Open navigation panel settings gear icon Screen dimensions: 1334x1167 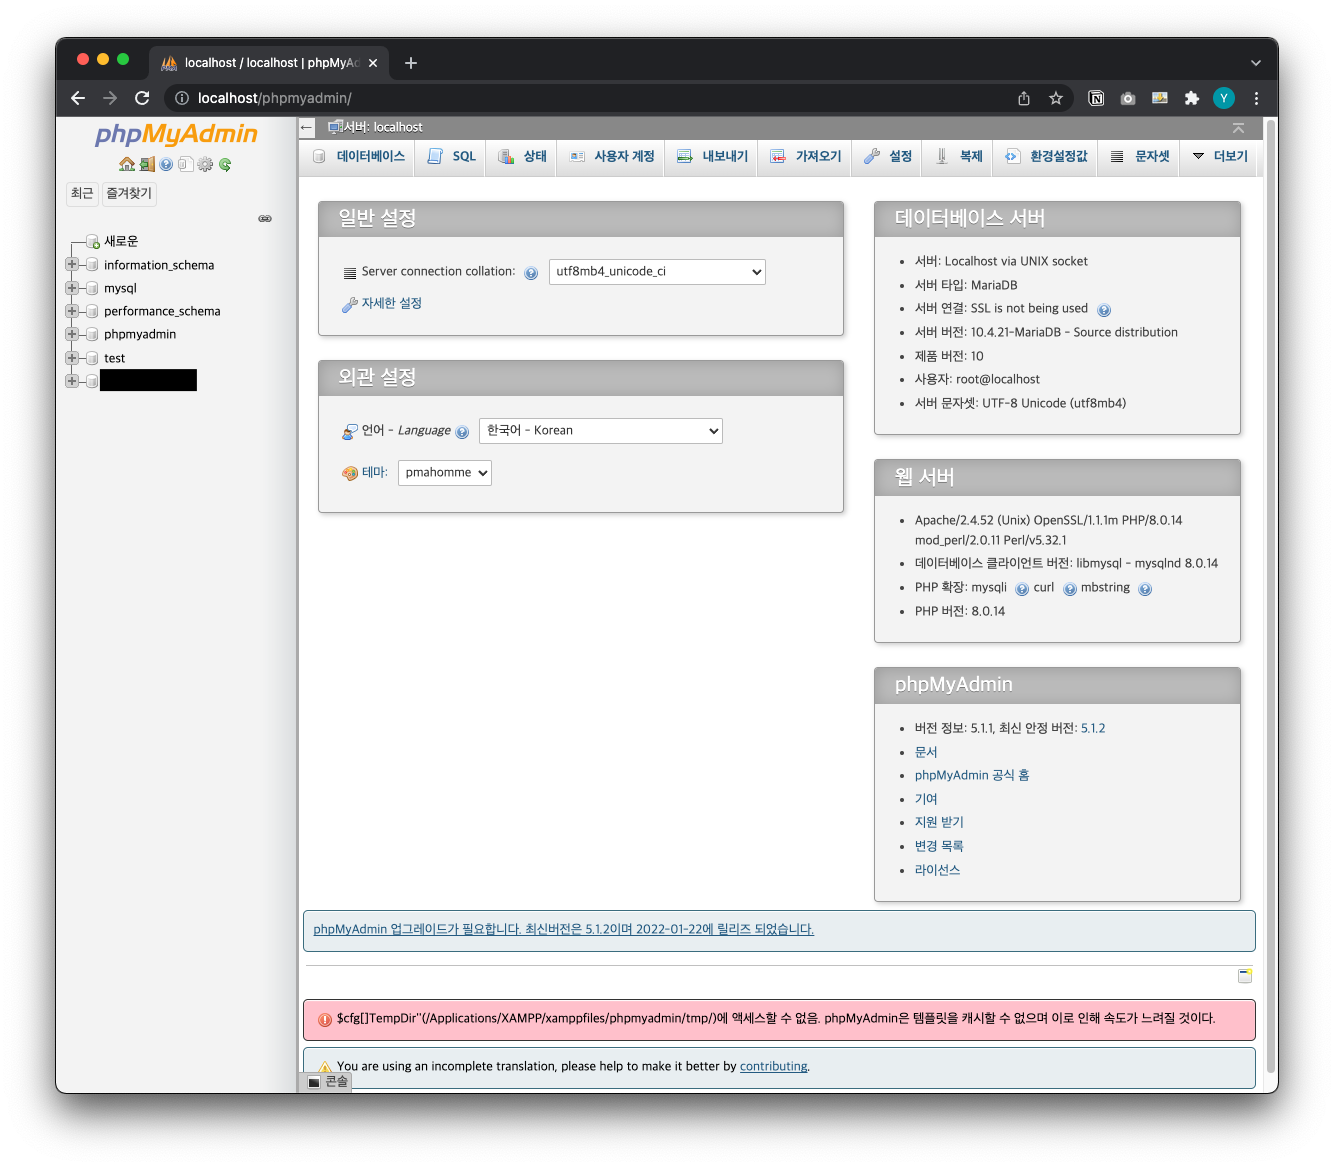pos(205,164)
